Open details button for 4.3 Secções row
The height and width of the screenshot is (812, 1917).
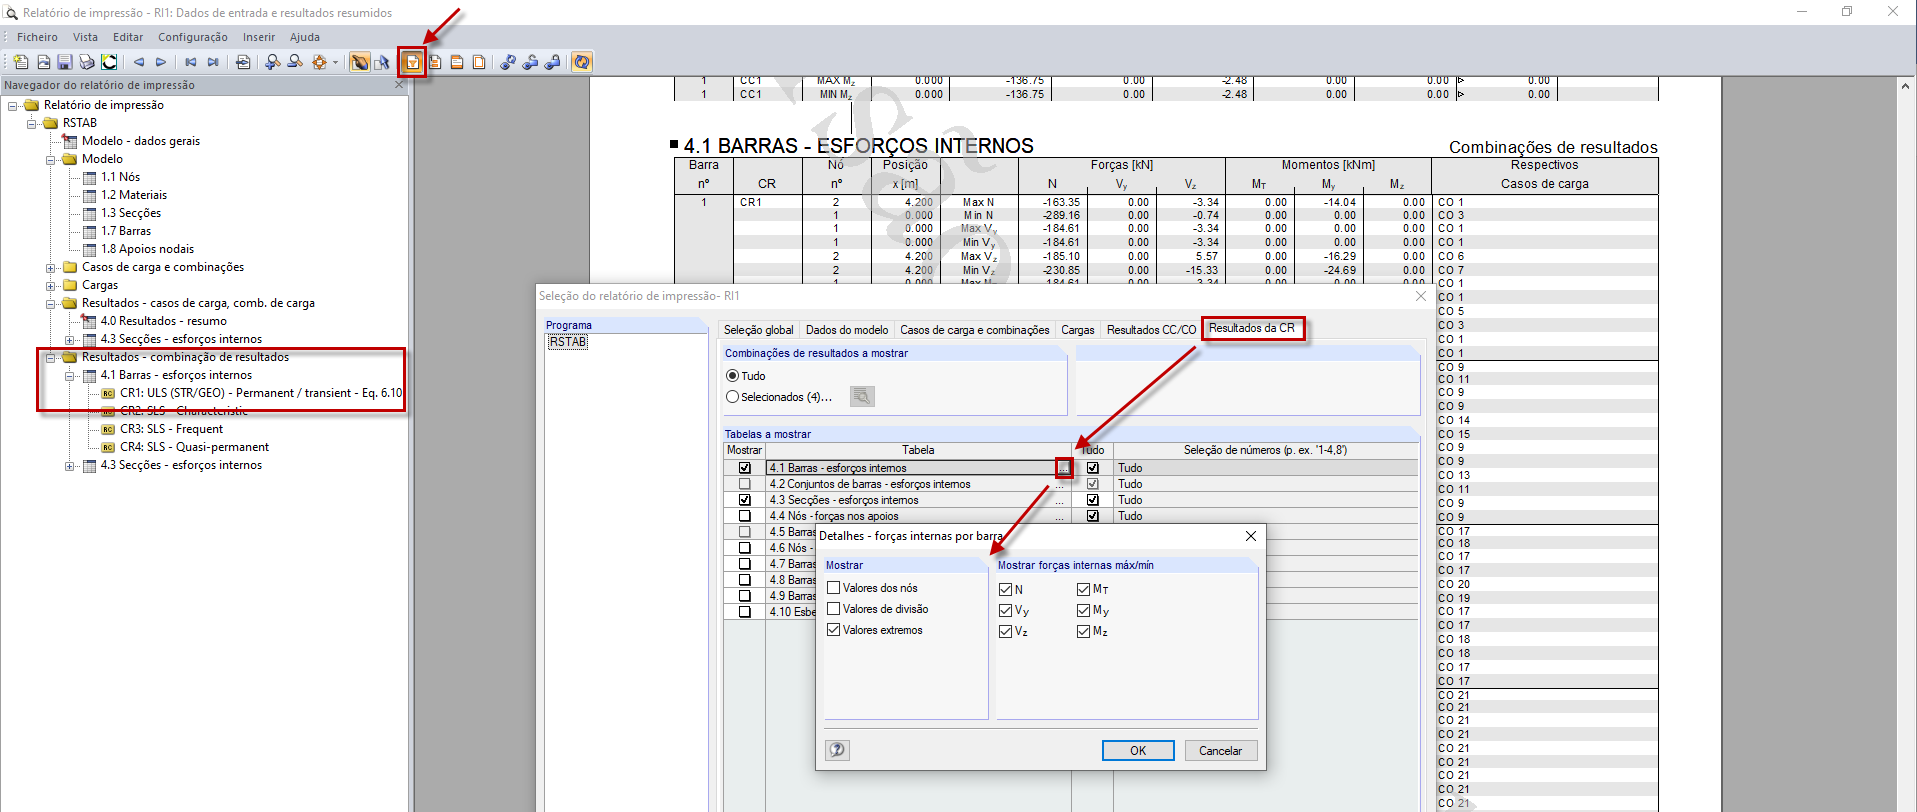pyautogui.click(x=1060, y=500)
